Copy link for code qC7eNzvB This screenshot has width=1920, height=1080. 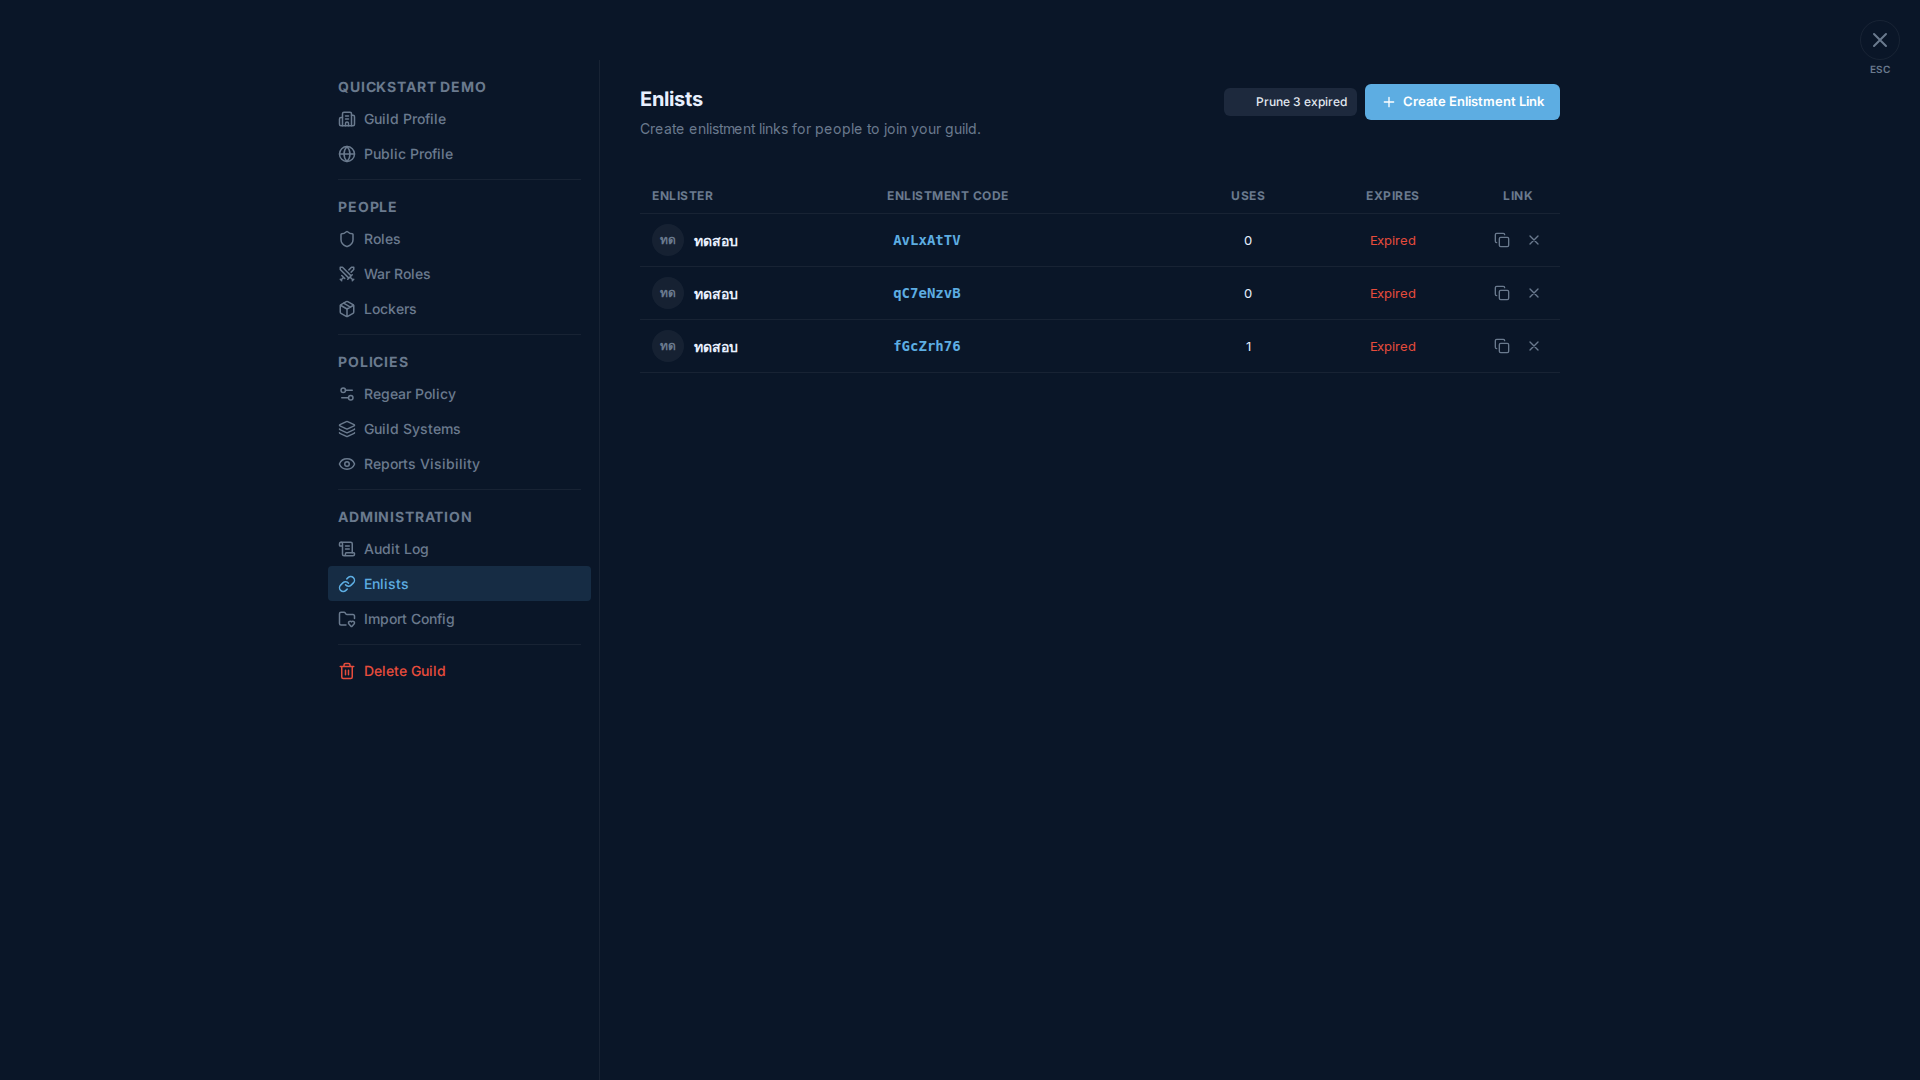pyautogui.click(x=1501, y=293)
